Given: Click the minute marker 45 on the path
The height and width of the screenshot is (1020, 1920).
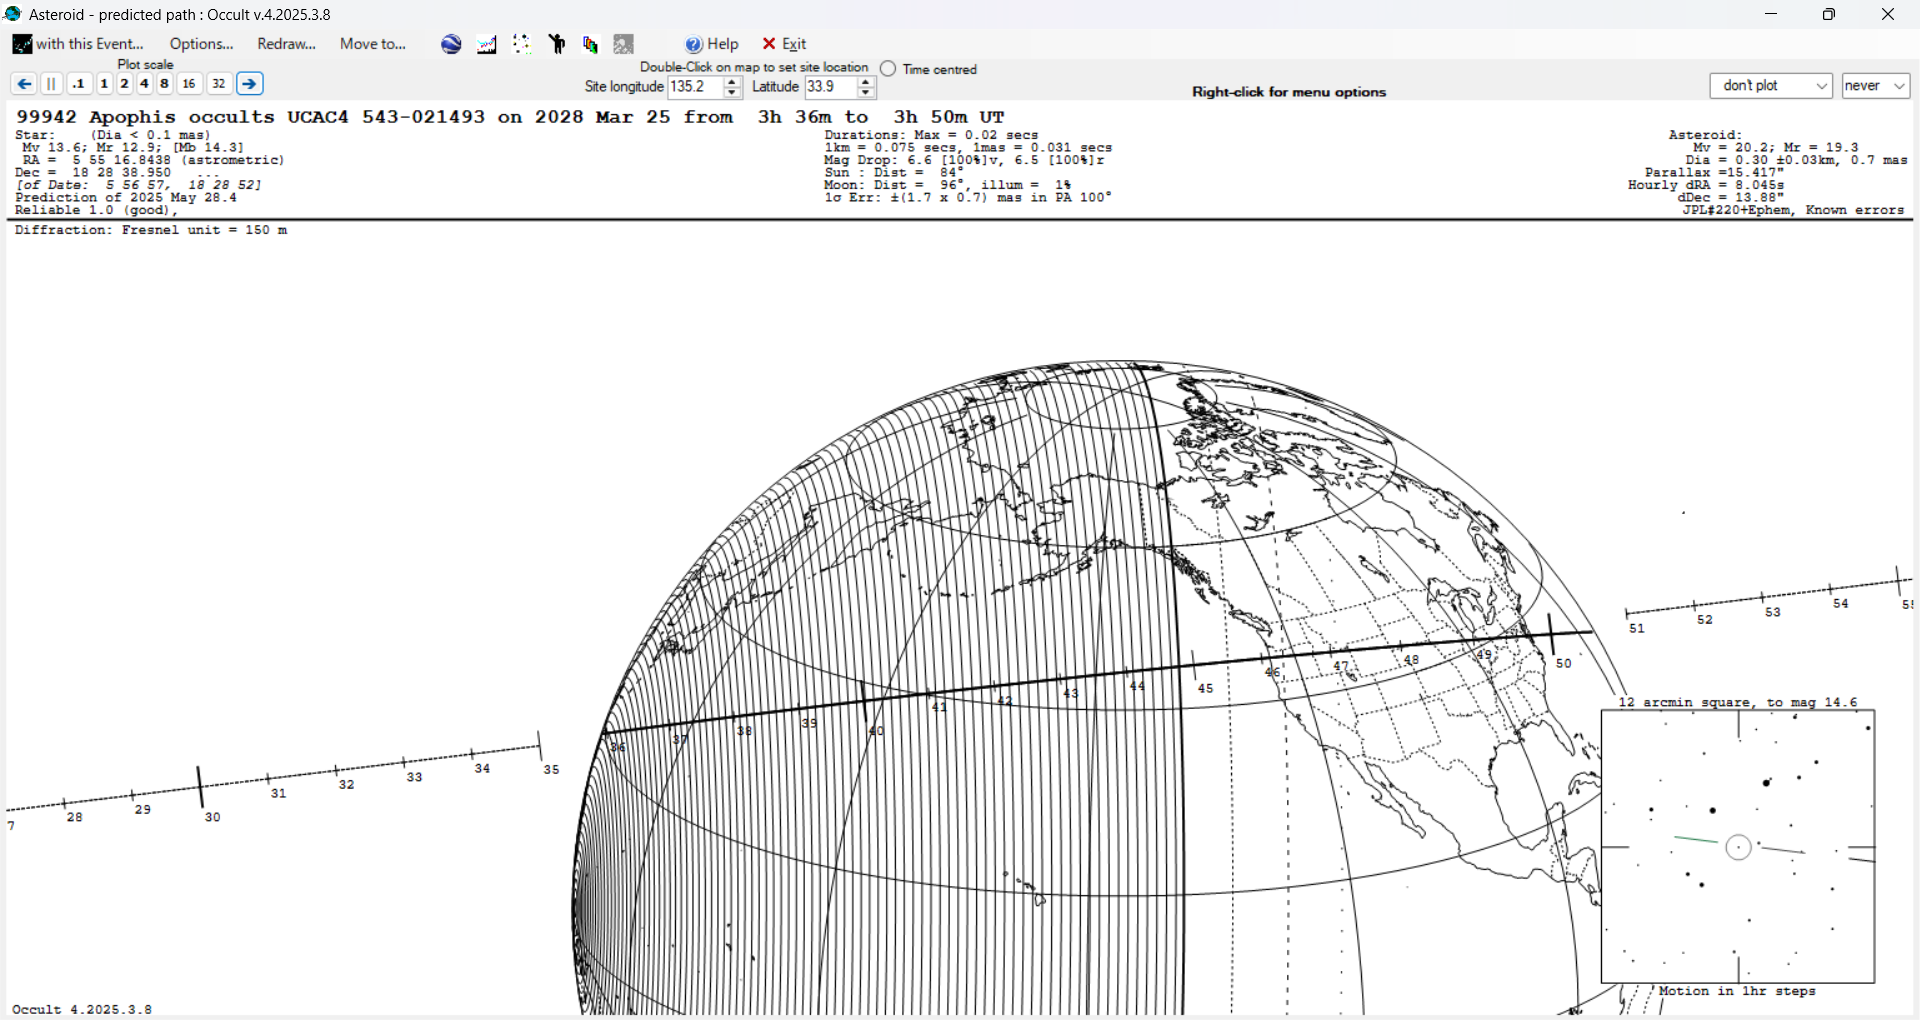Looking at the screenshot, I should coord(1205,688).
